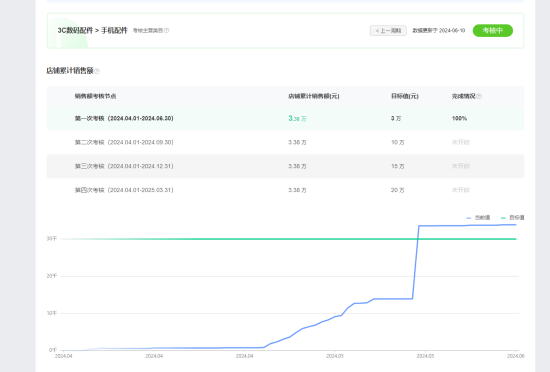Select 手机配件 category in breadcrumb
This screenshot has height=372, width=550.
click(x=114, y=31)
